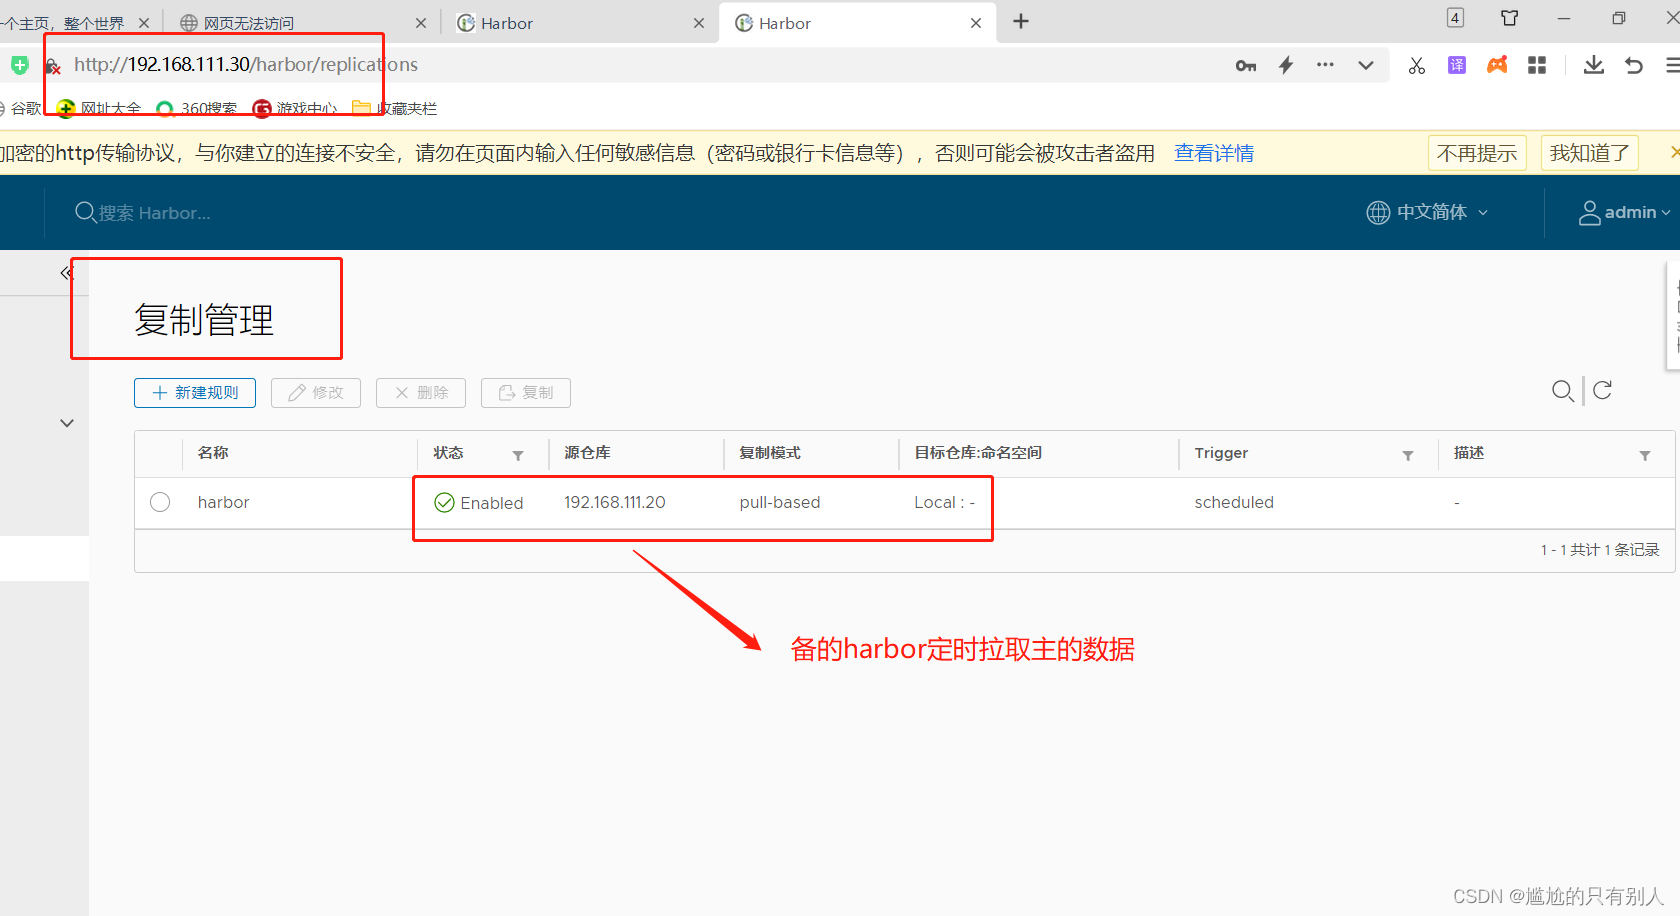Click the 修改 button
The image size is (1680, 916).
pos(316,393)
